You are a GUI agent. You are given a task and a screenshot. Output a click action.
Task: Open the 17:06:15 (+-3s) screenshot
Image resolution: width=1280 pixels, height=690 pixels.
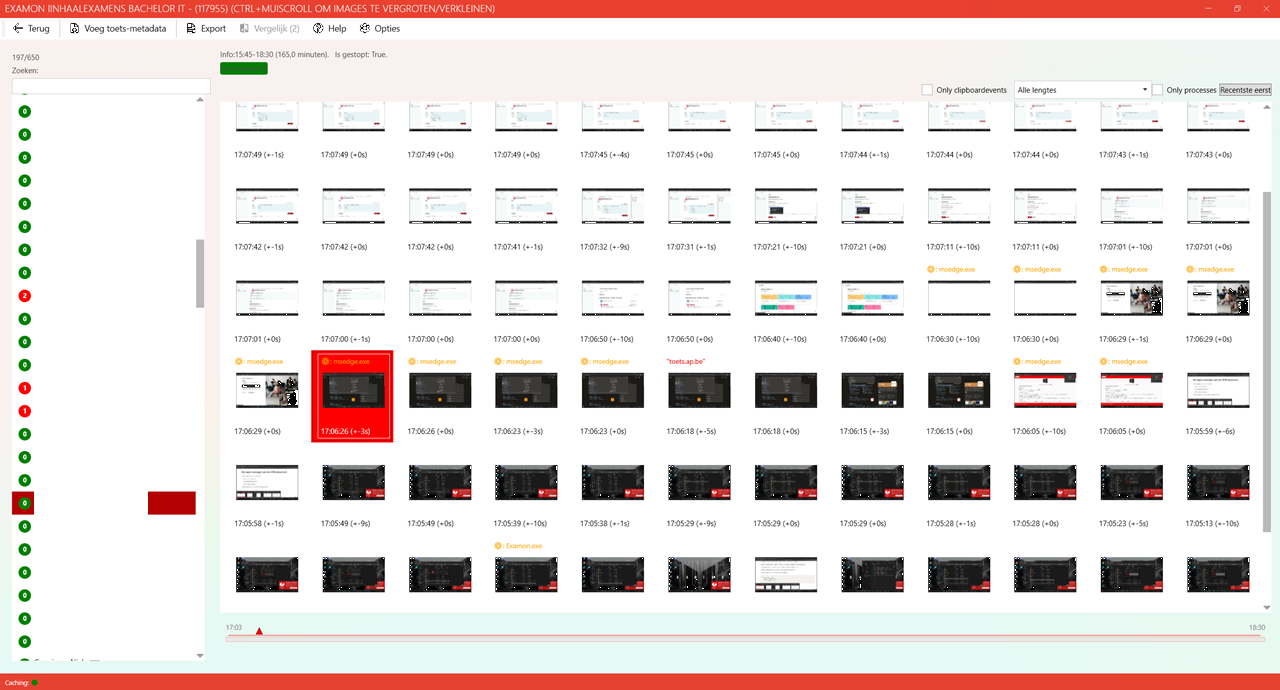(x=872, y=390)
